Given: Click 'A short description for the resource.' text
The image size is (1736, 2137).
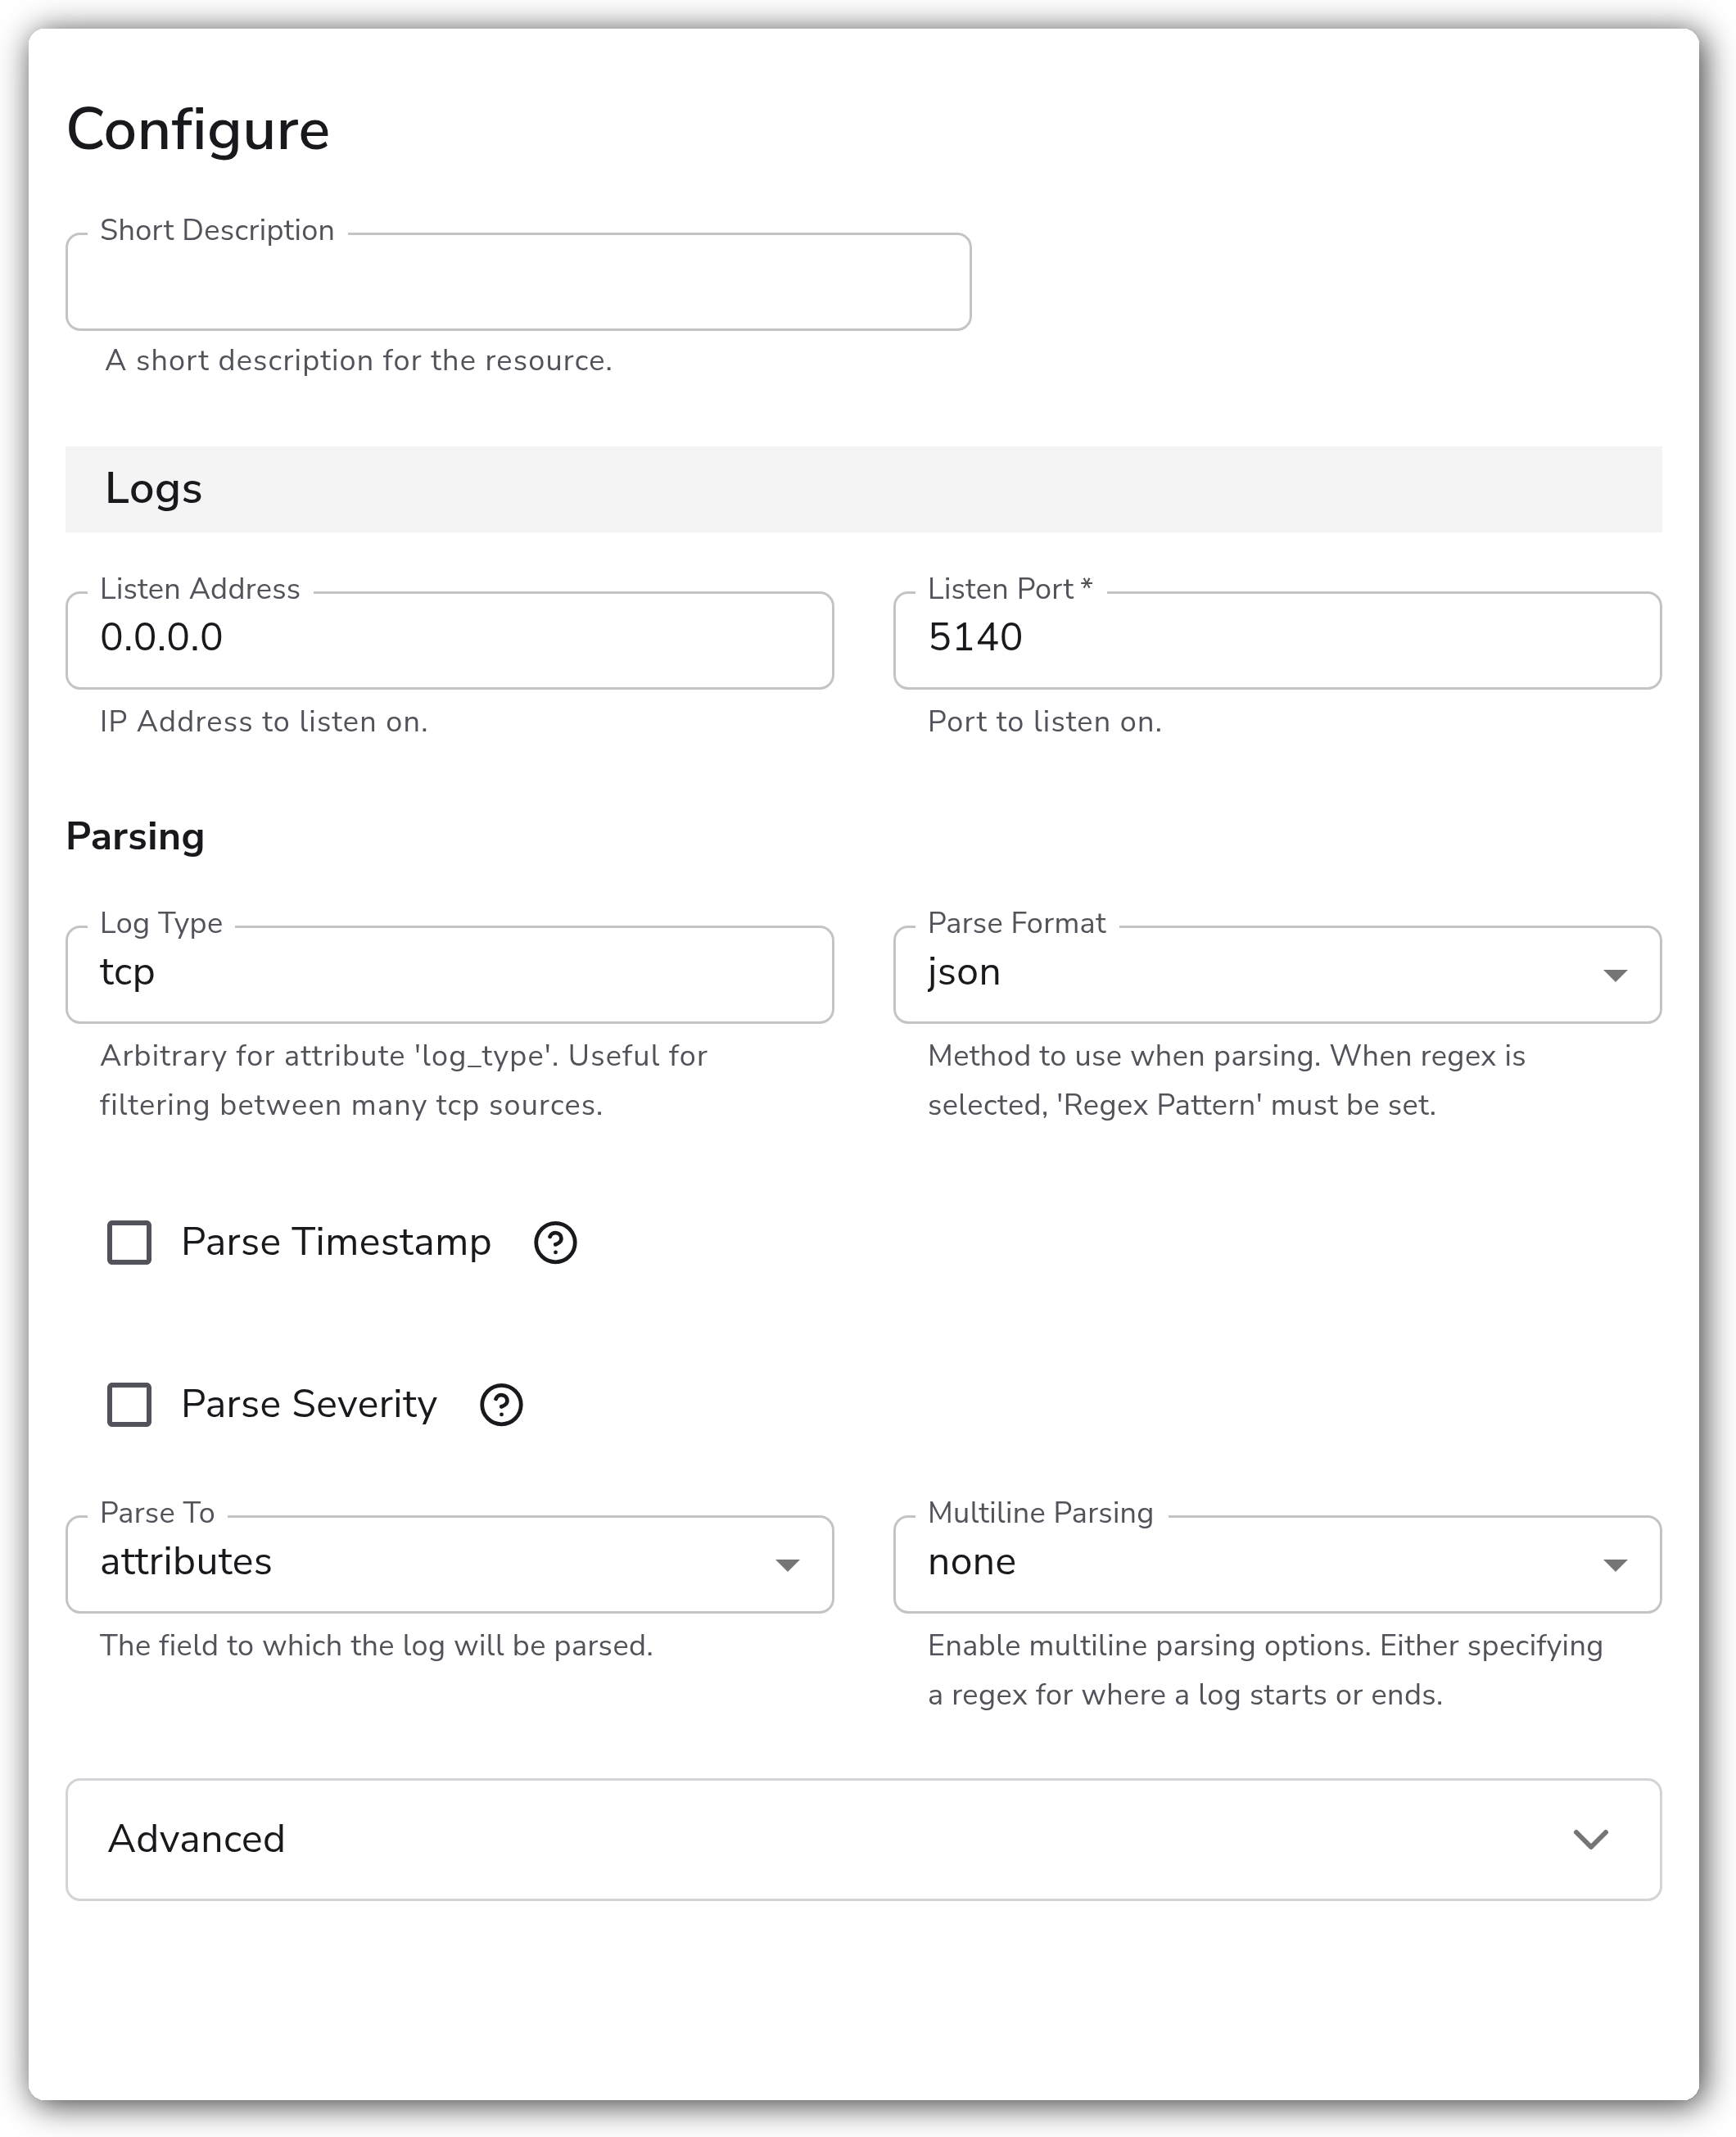Looking at the screenshot, I should pos(358,361).
